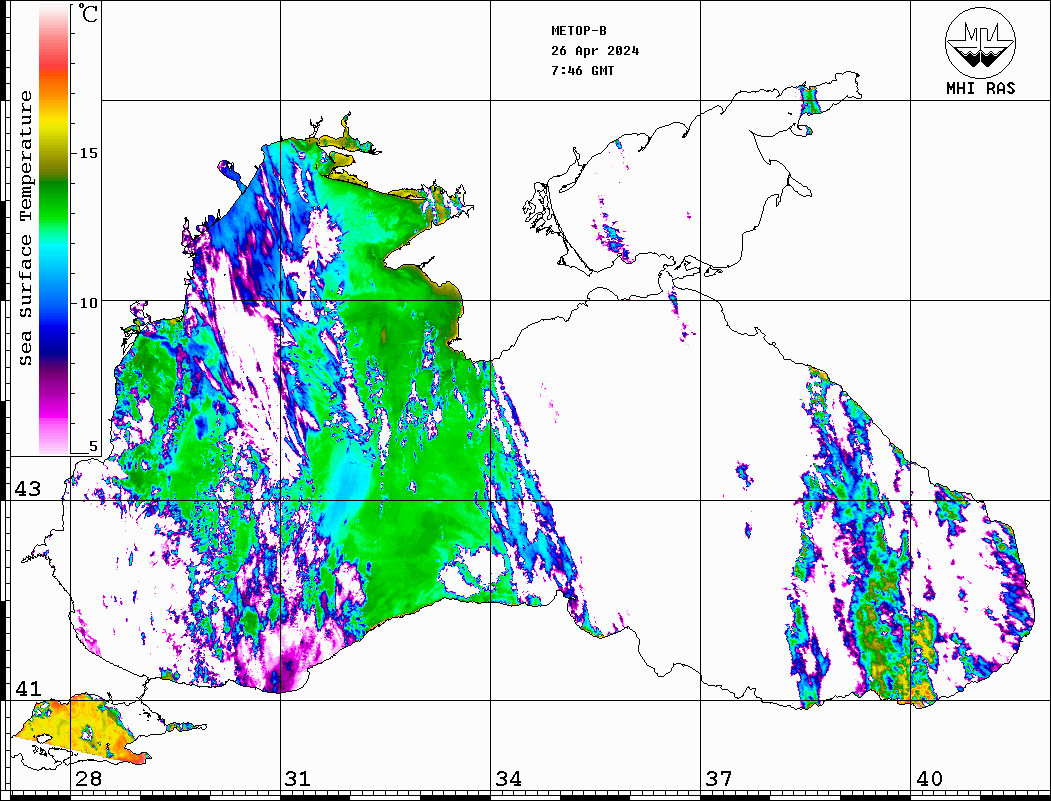
Task: Click the red-orange band of color scale
Action: [54, 74]
